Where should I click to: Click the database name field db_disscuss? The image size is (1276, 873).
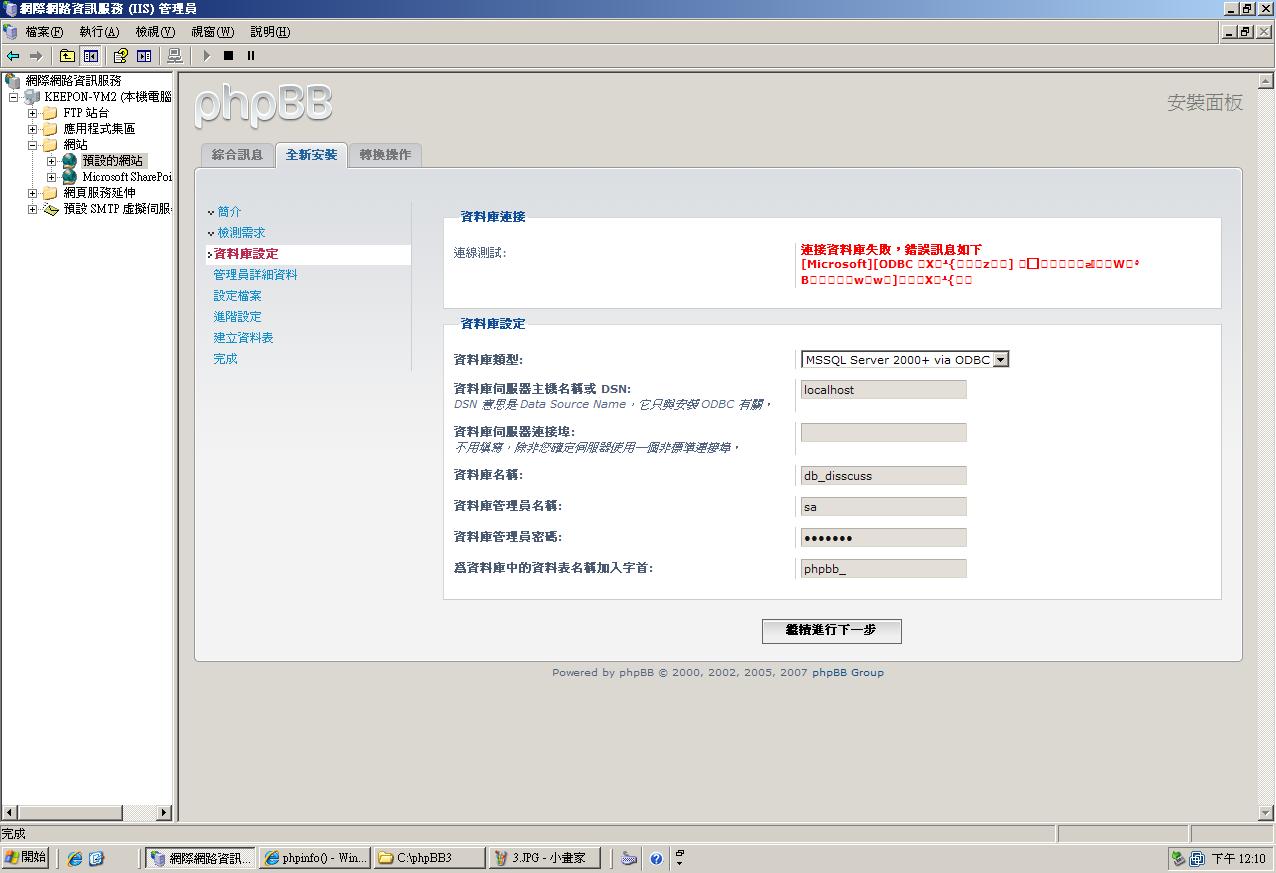pos(883,476)
